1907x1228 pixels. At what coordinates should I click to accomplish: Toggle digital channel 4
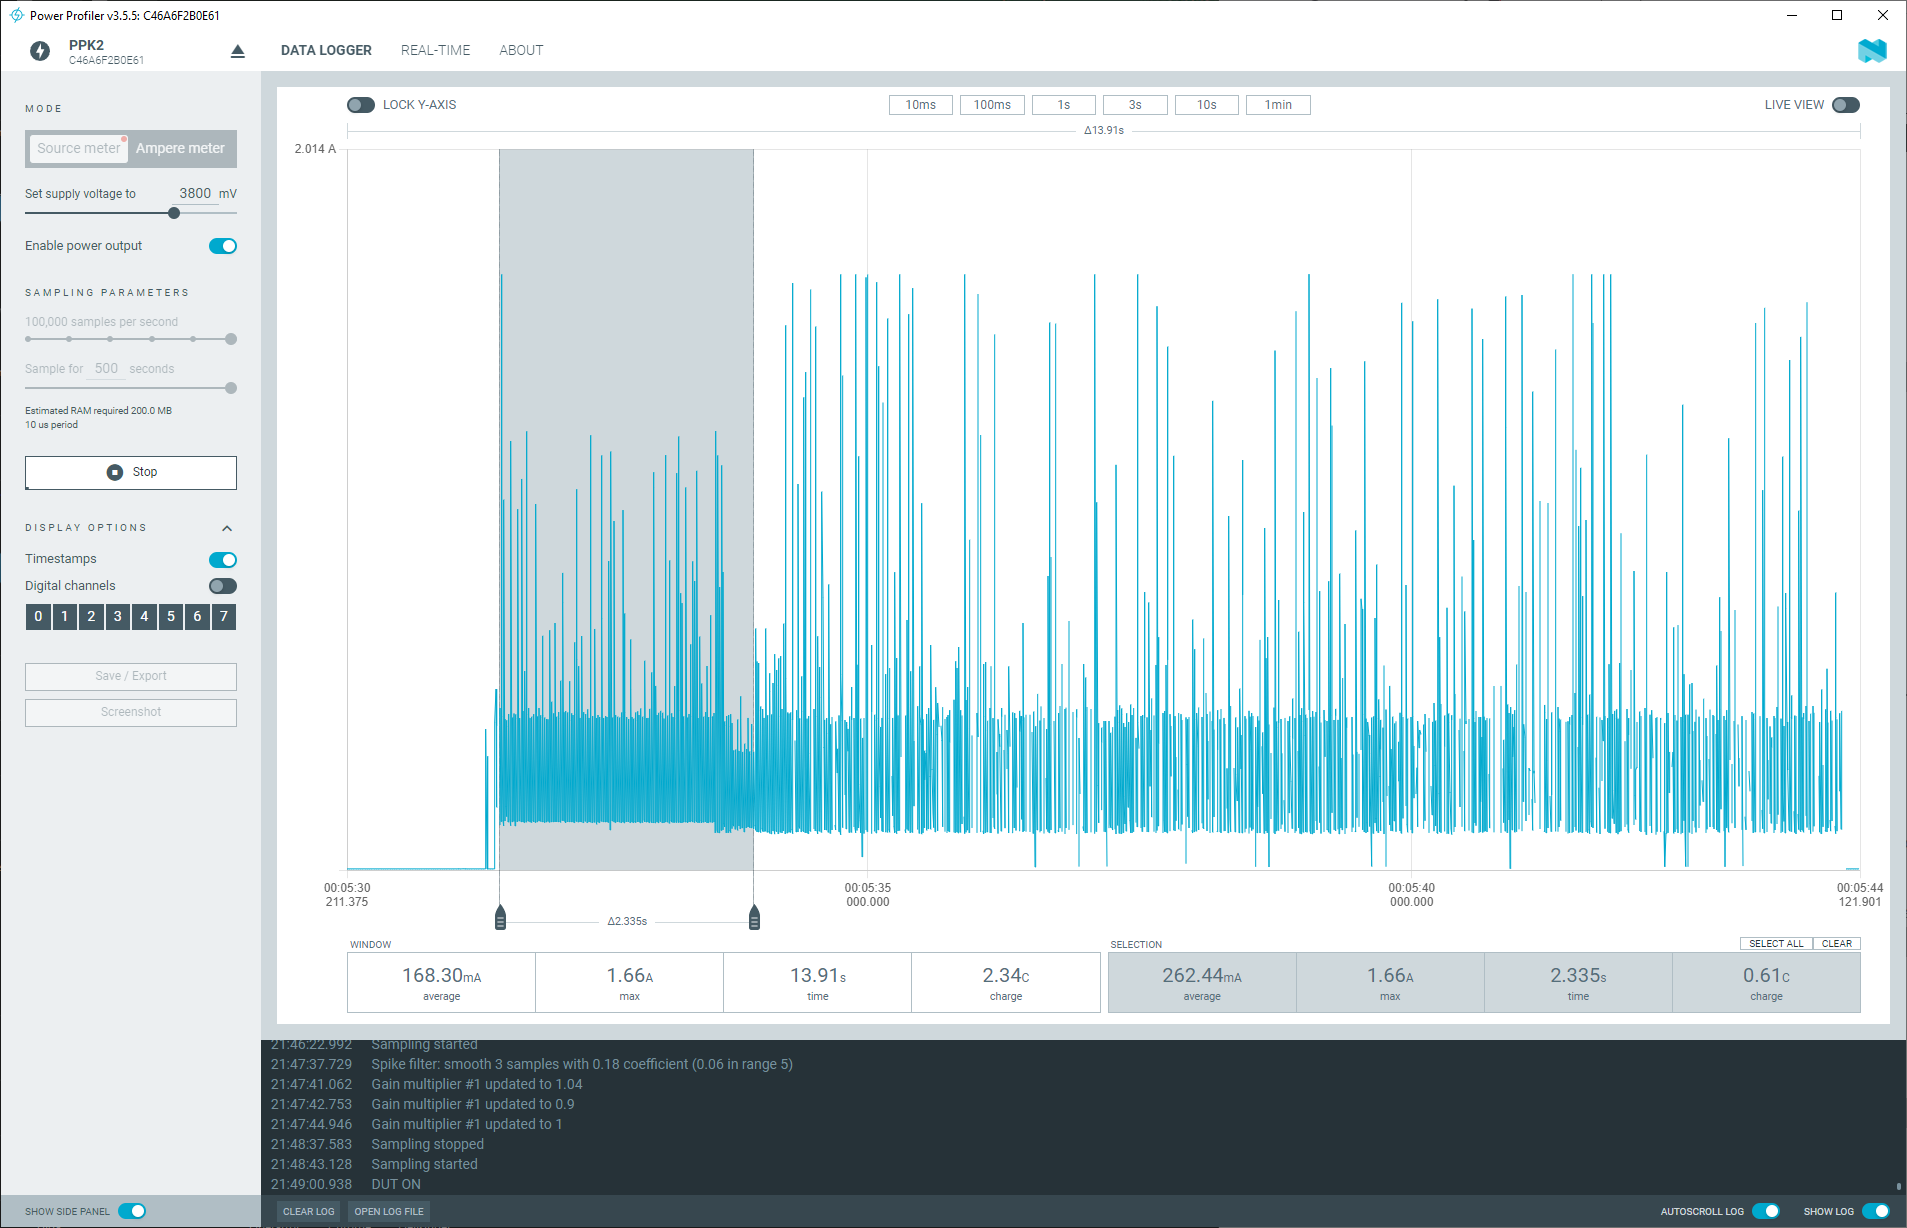pos(144,617)
